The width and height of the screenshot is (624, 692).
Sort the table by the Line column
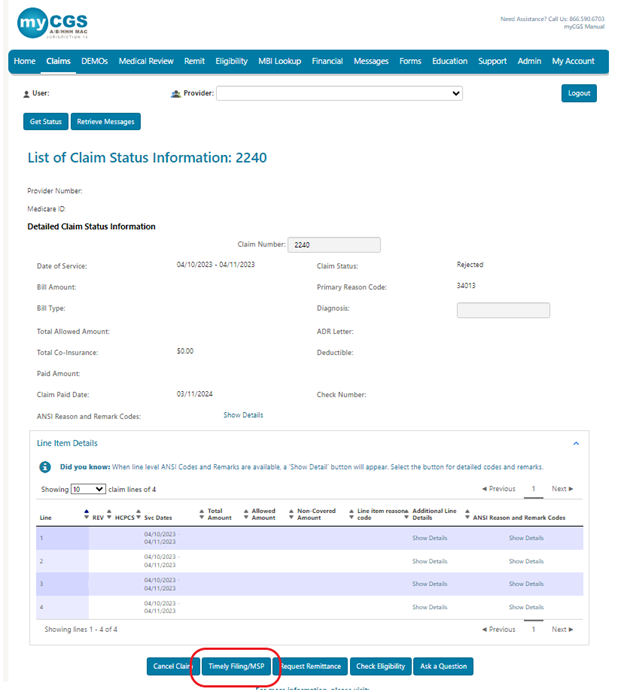click(x=86, y=513)
